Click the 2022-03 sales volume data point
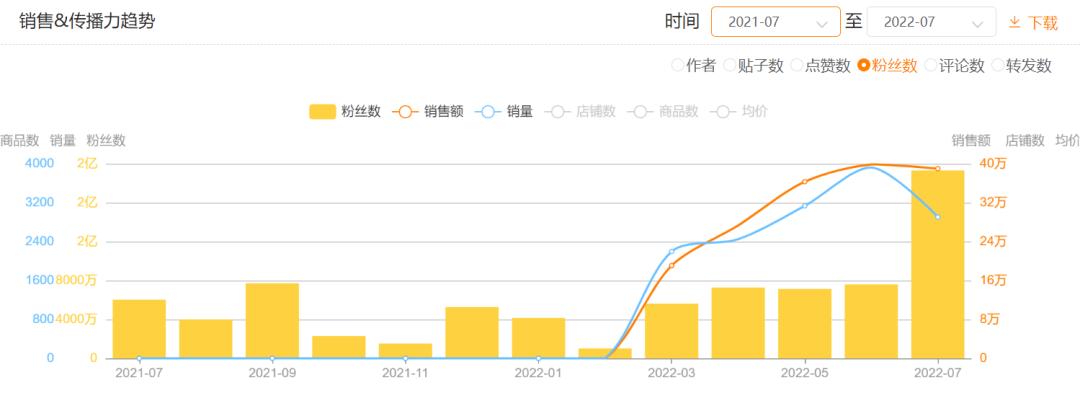 672,251
